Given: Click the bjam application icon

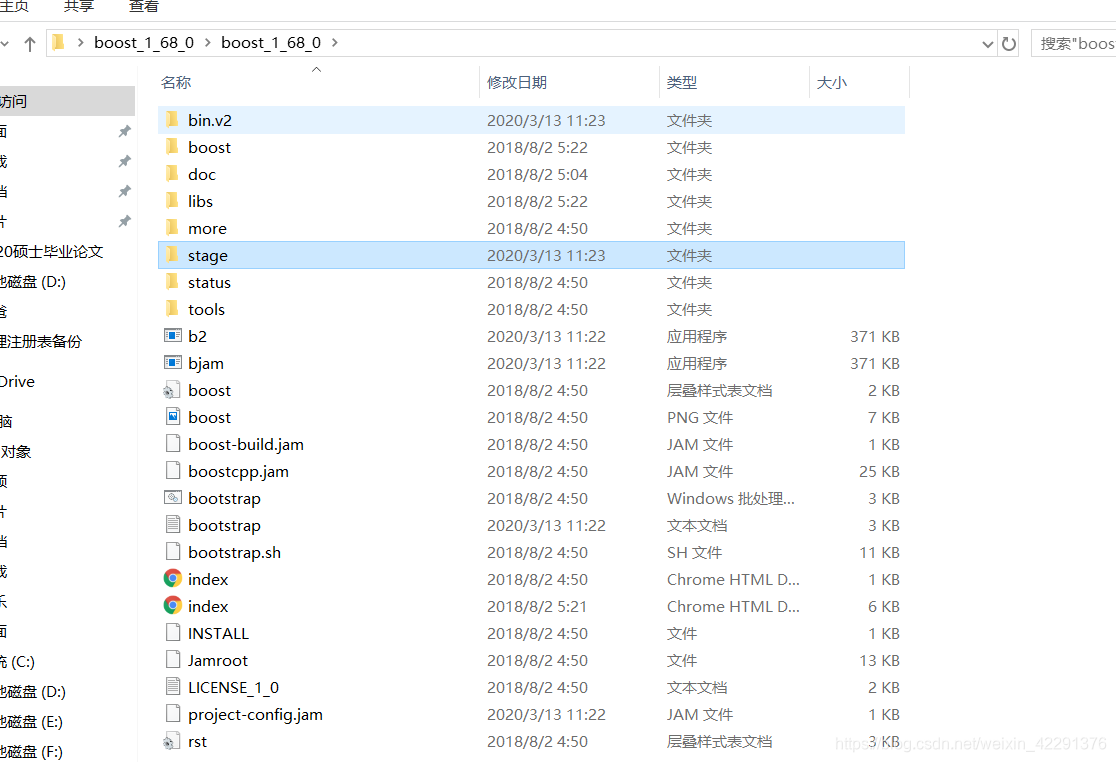Looking at the screenshot, I should click(173, 363).
